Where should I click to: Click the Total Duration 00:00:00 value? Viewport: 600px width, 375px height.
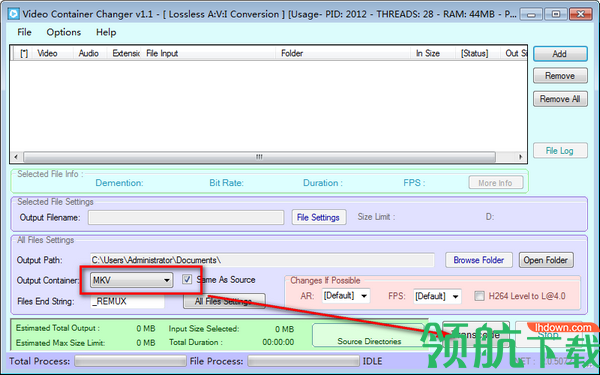click(278, 342)
